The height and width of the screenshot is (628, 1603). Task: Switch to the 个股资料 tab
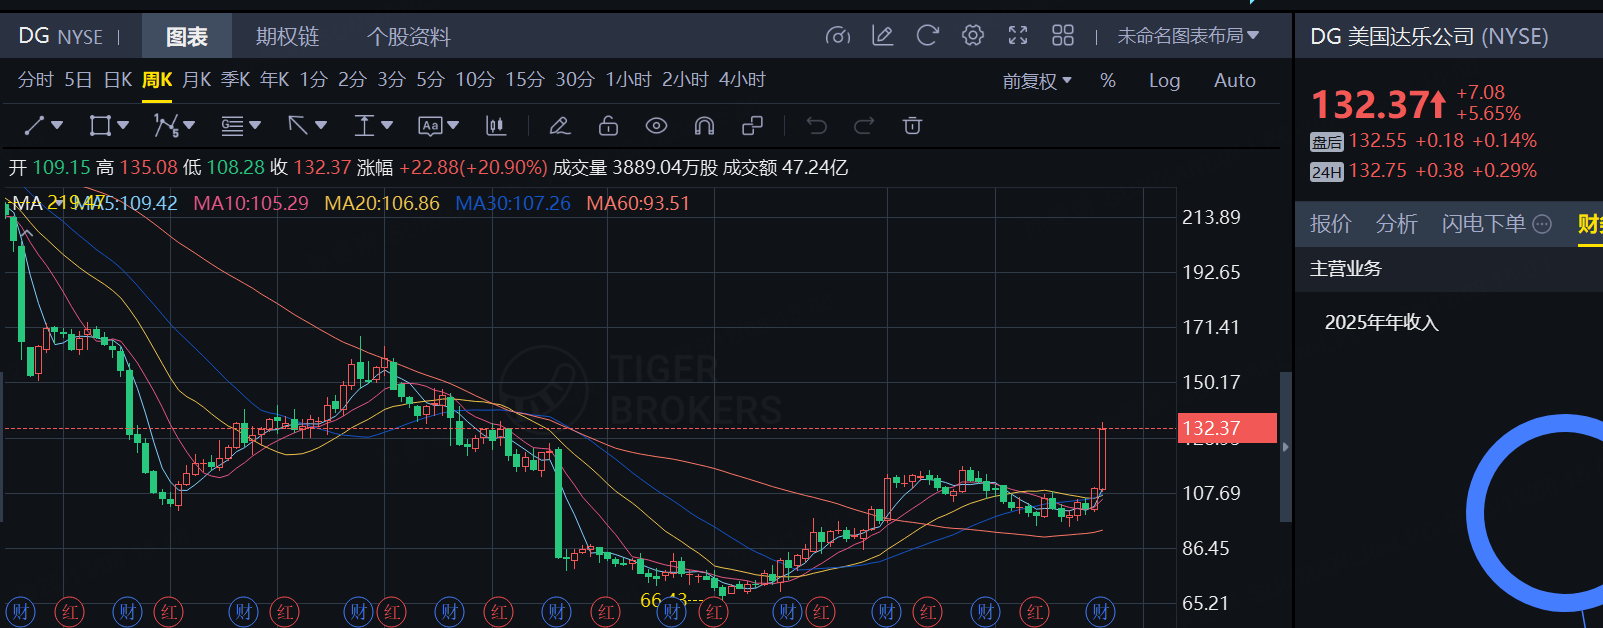click(409, 37)
